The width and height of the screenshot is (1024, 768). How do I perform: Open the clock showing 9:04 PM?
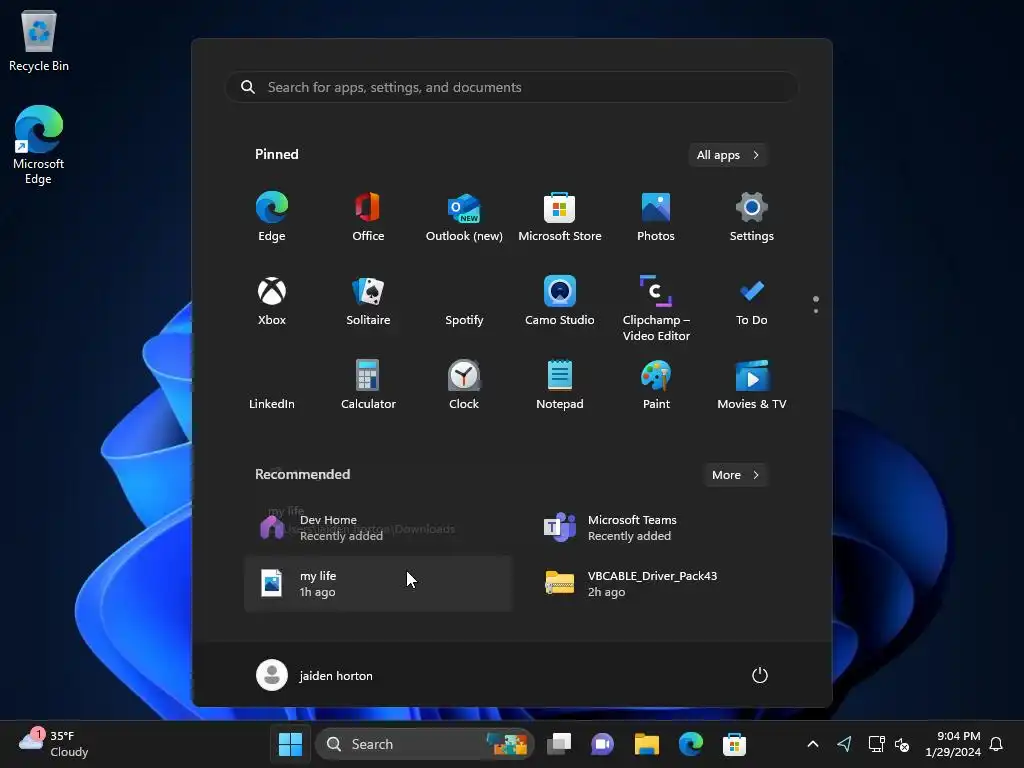[x=953, y=744]
